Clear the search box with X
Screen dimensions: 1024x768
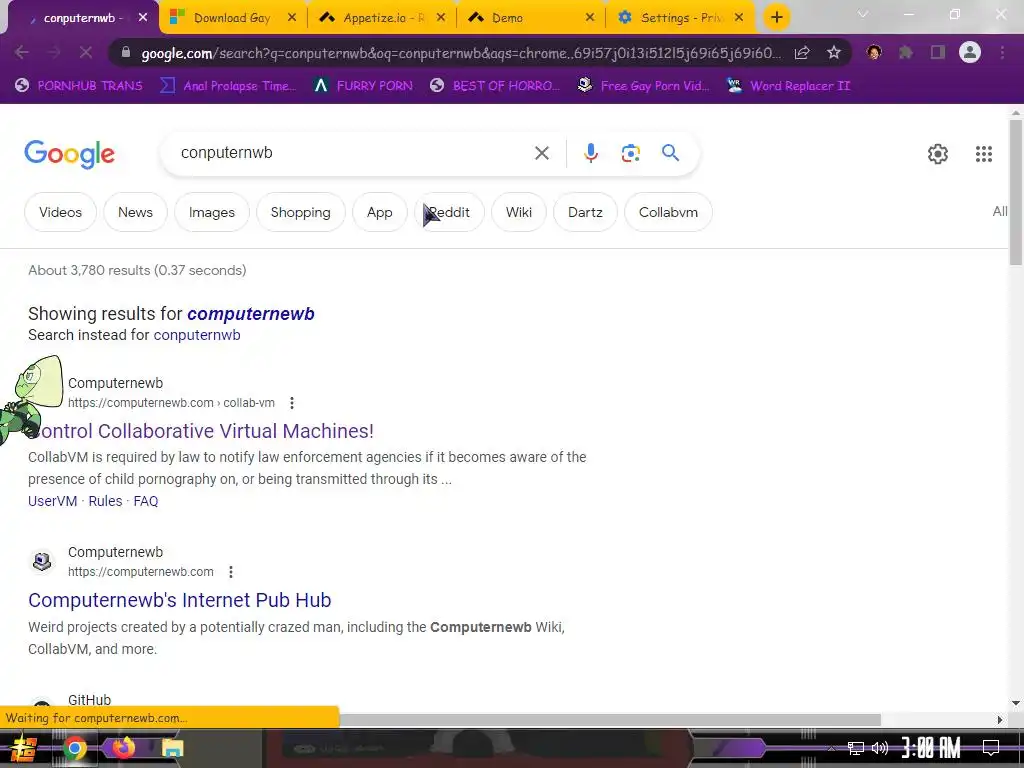[x=541, y=153]
